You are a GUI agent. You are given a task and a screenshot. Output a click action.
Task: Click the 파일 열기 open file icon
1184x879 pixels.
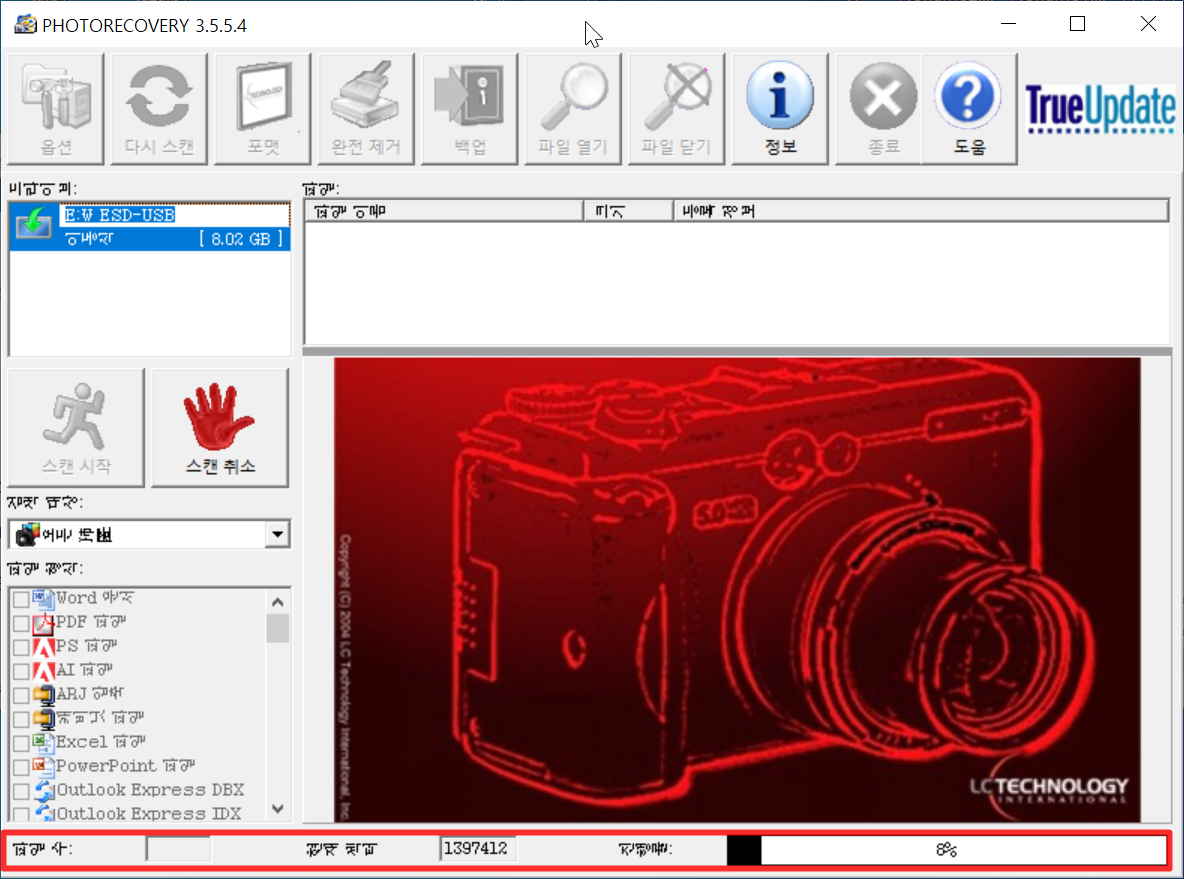click(573, 108)
